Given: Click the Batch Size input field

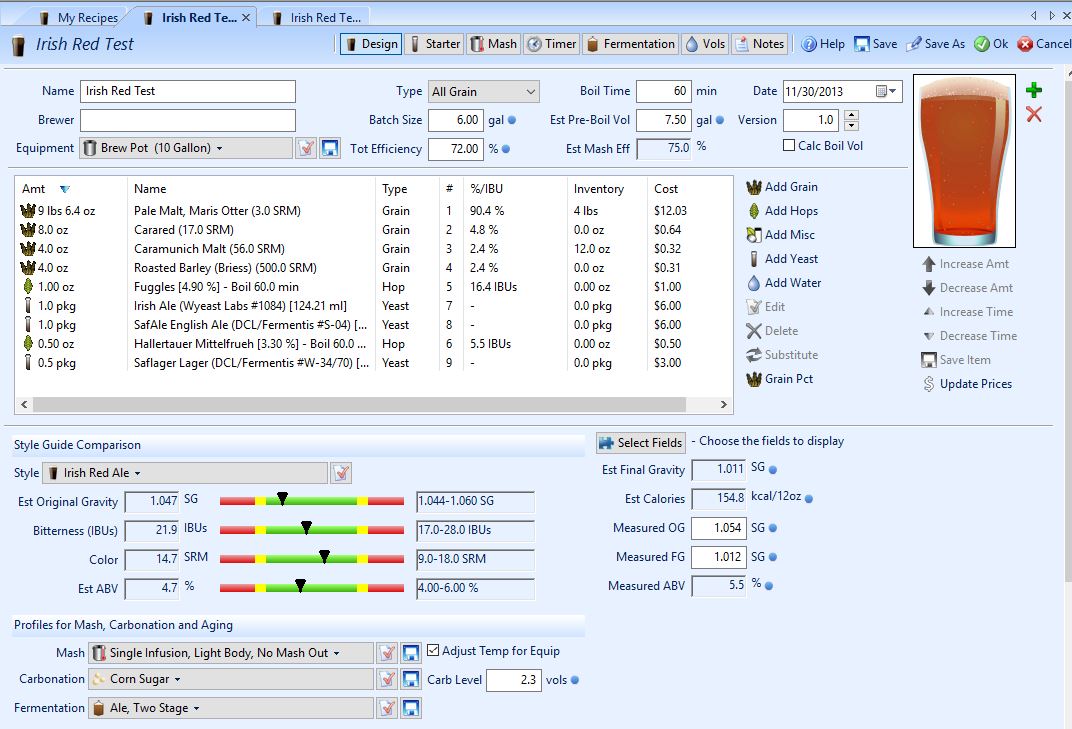Looking at the screenshot, I should [x=455, y=120].
